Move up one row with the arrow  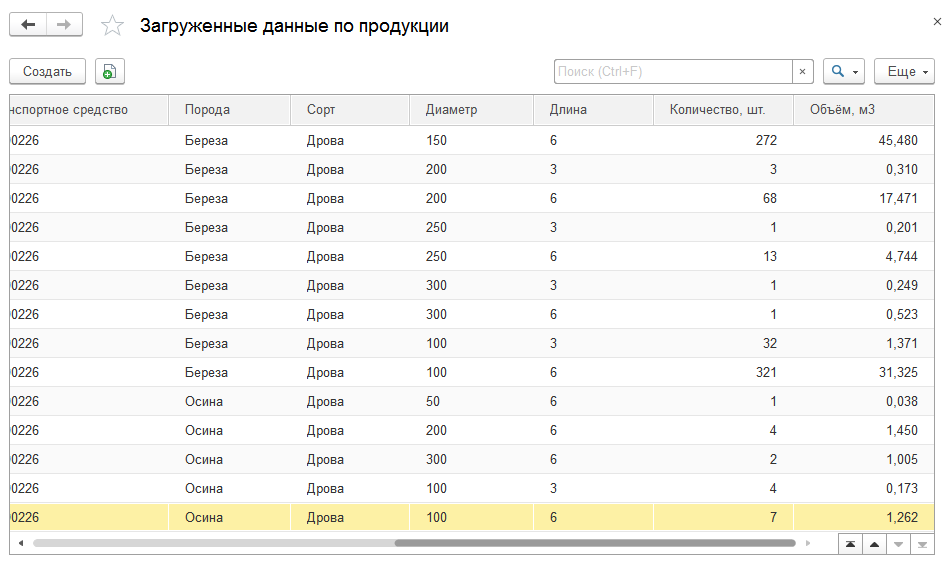point(874,544)
